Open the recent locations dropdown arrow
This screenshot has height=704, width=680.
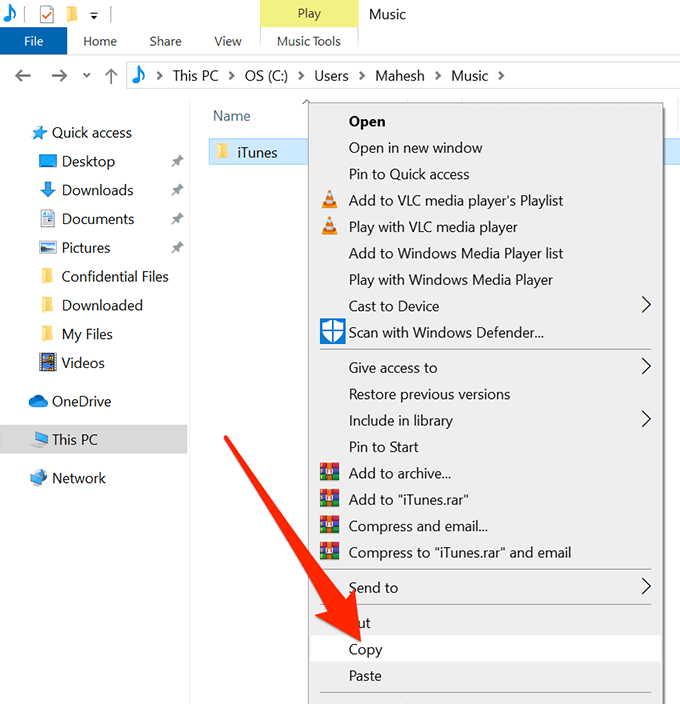tap(87, 76)
